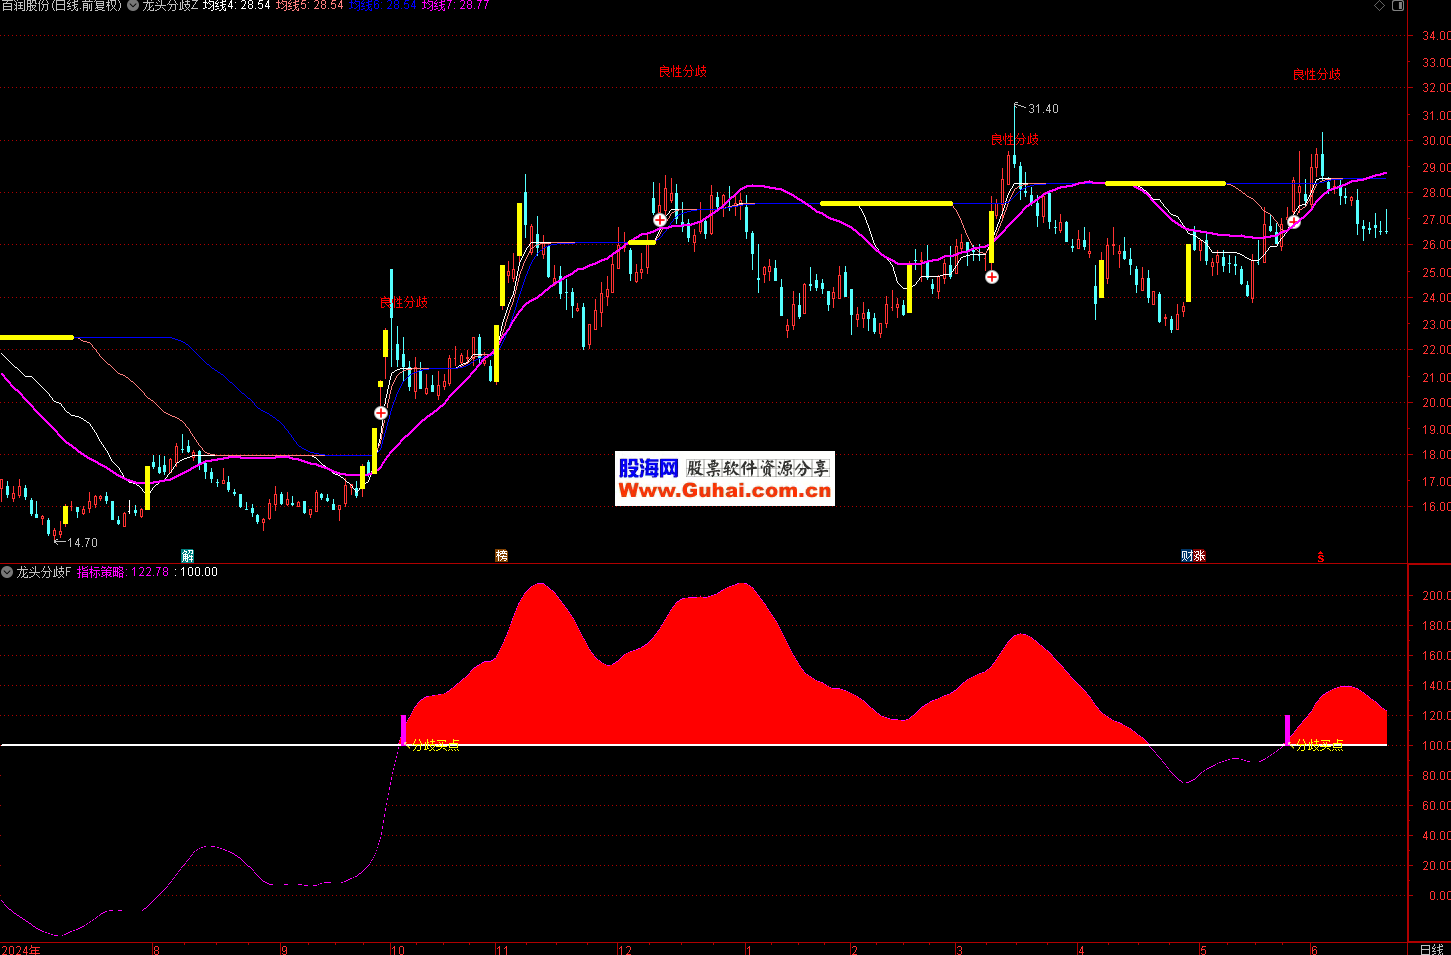Click the first 分歧买点 marker in October
The width and height of the screenshot is (1451, 955).
pyautogui.click(x=436, y=745)
